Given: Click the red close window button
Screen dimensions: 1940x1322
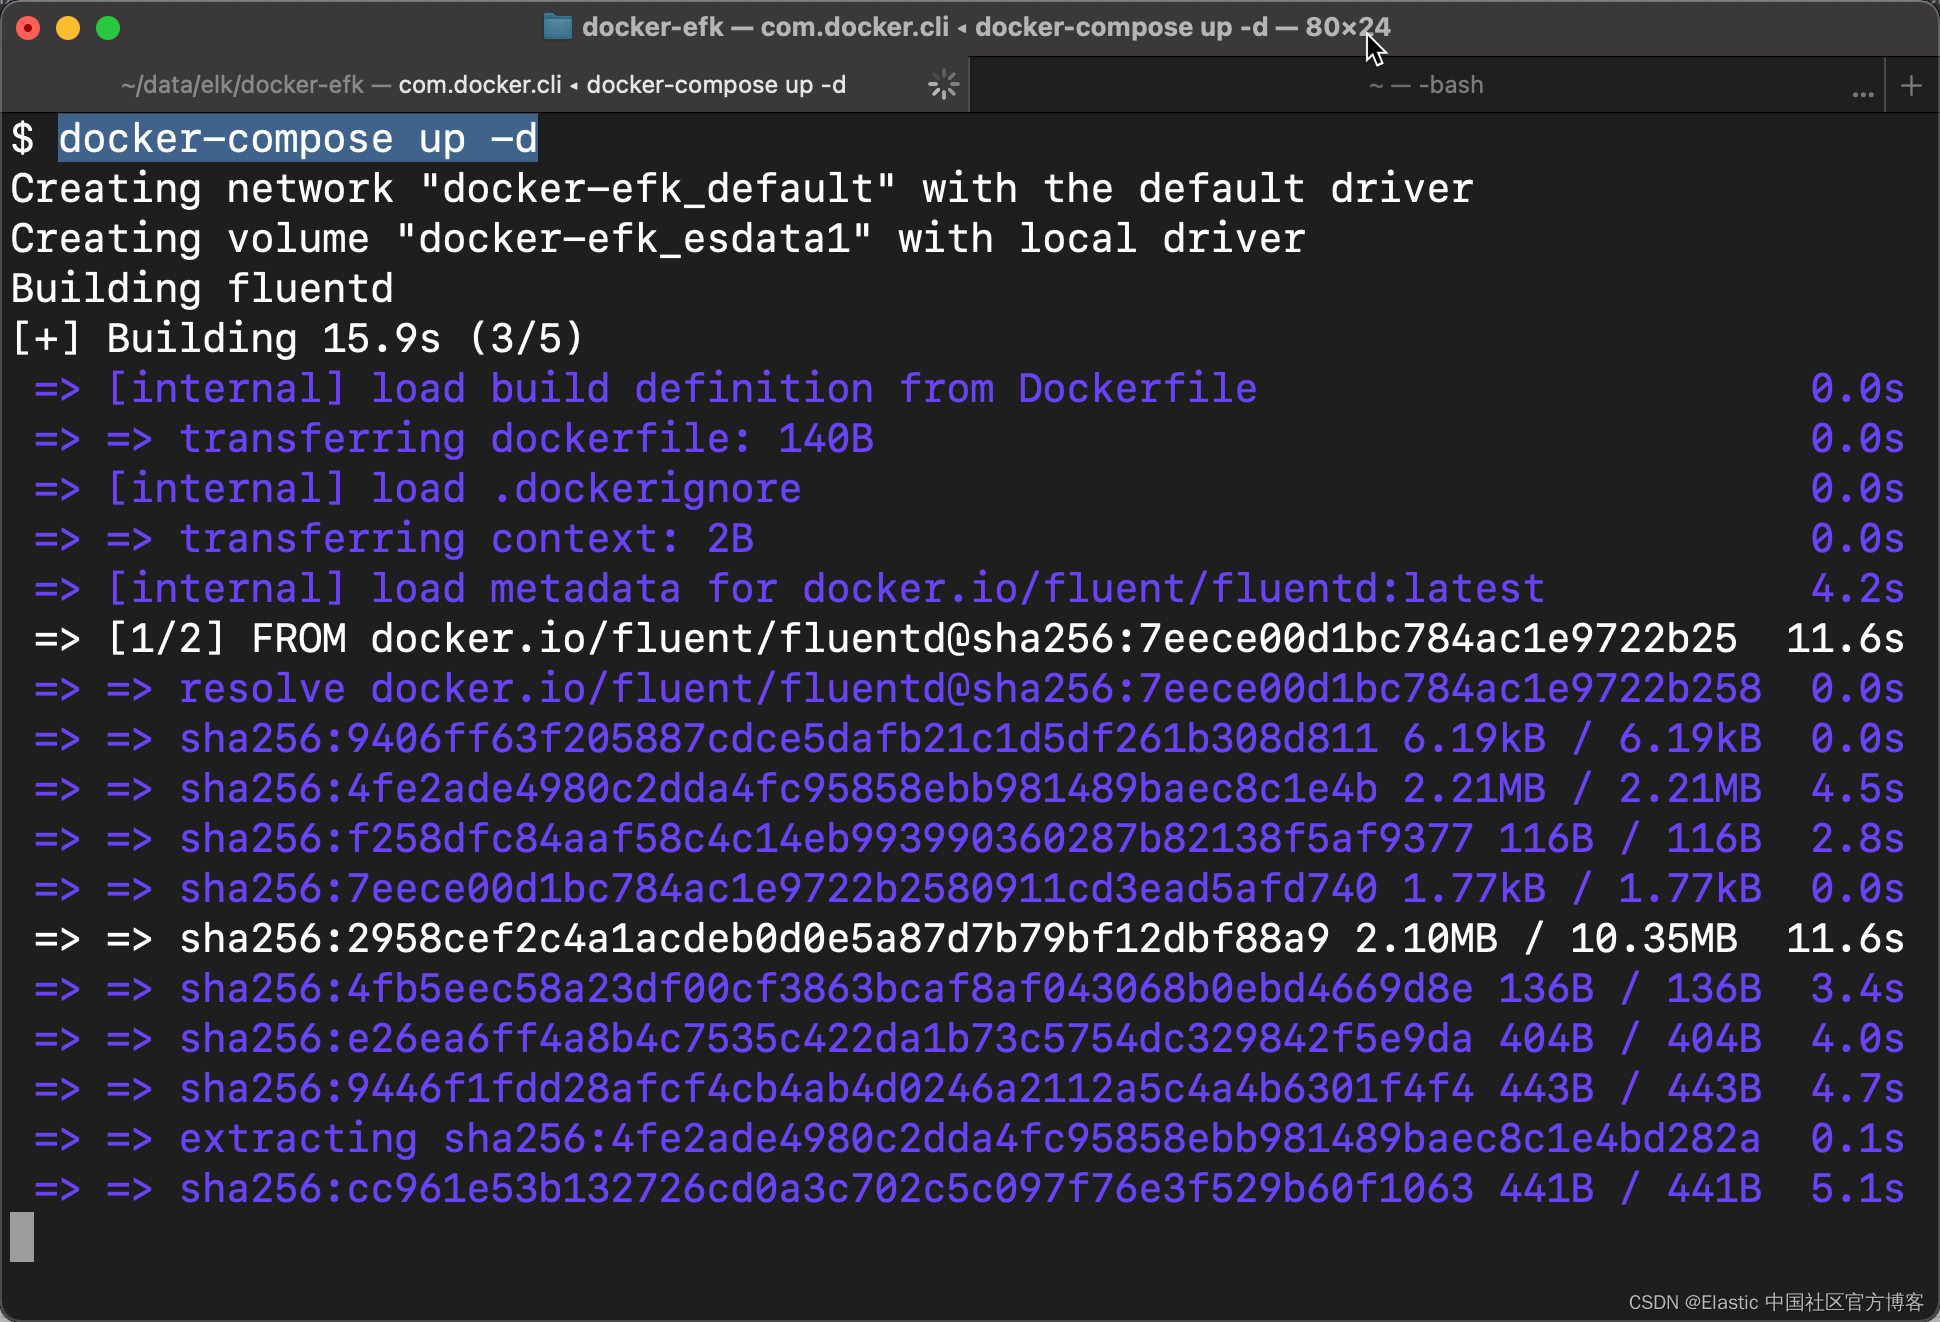Looking at the screenshot, I should (28, 28).
